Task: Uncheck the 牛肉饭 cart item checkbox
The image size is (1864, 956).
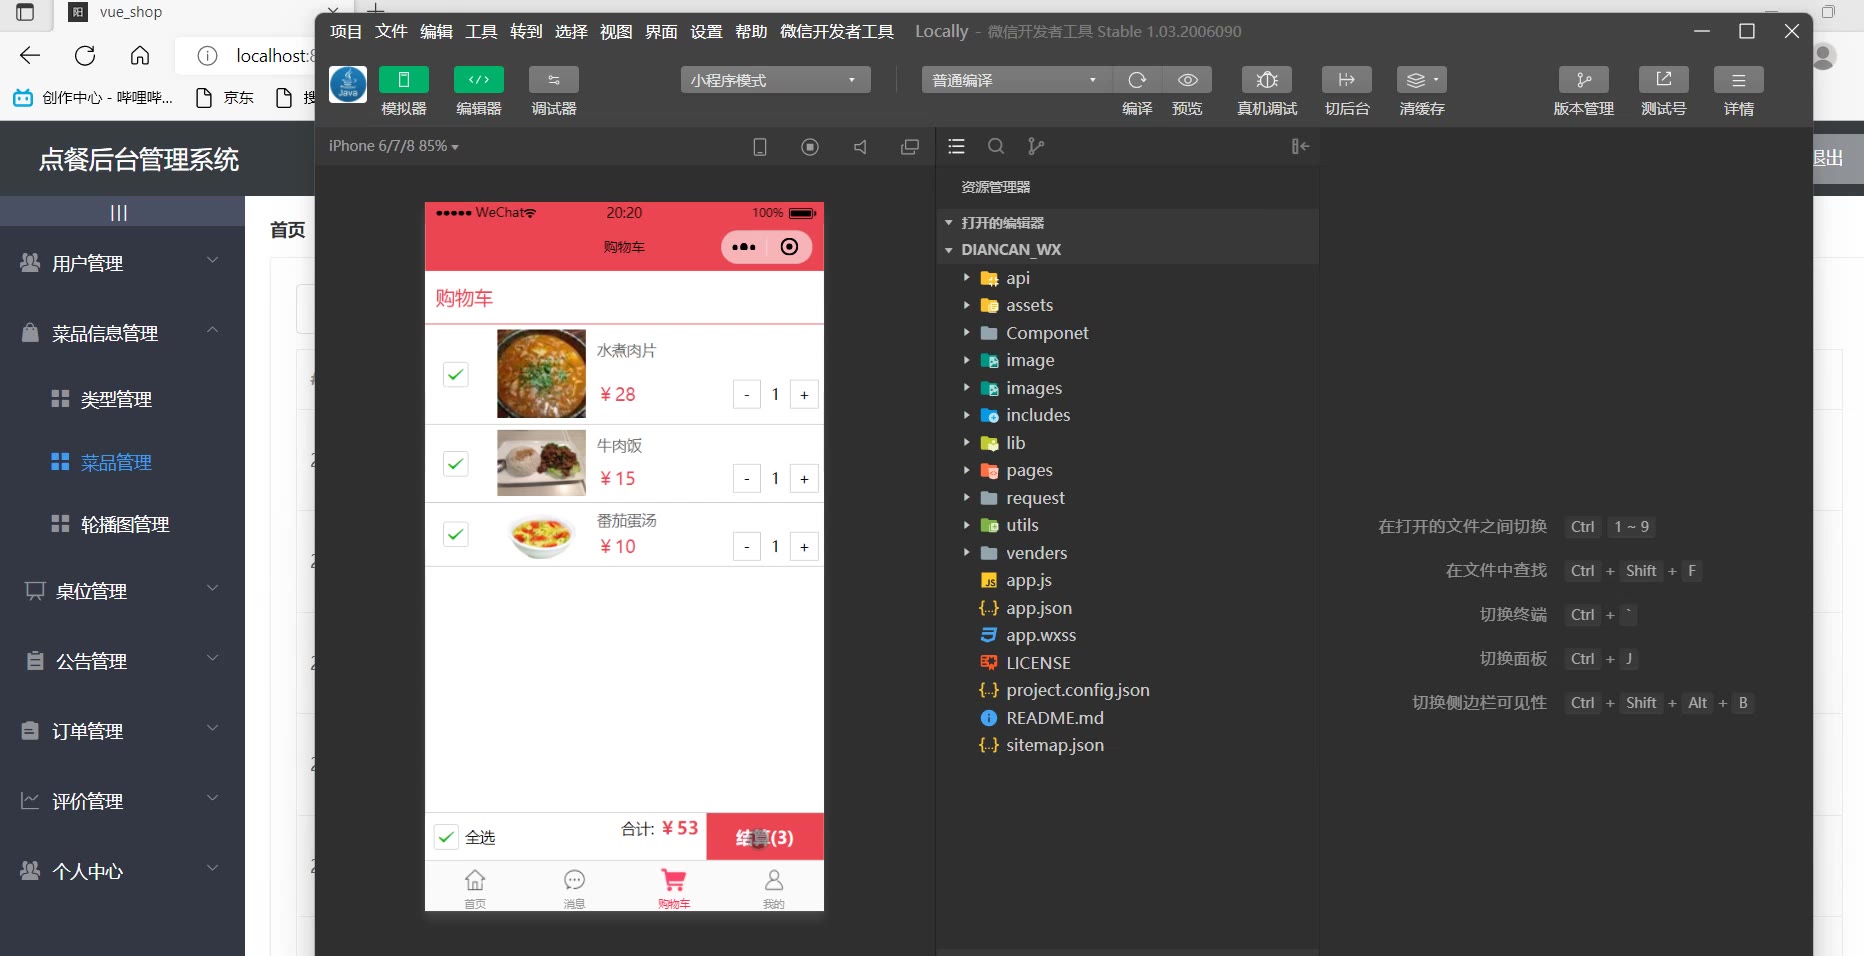Action: (x=456, y=463)
